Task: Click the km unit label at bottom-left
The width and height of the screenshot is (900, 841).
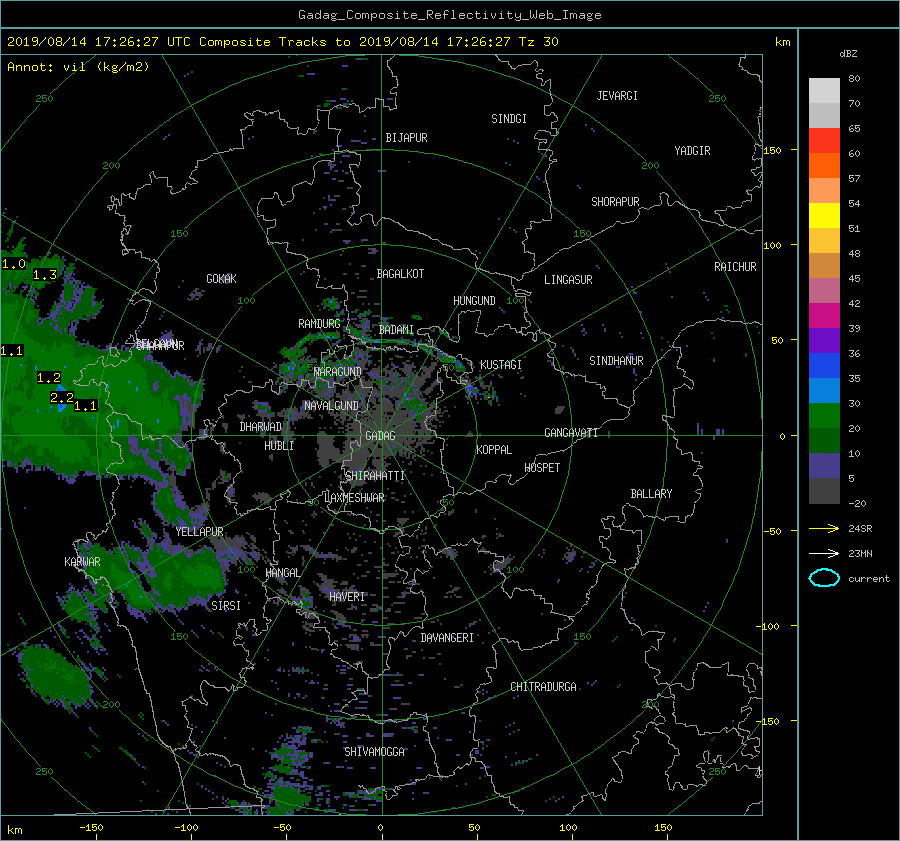Action: point(15,830)
